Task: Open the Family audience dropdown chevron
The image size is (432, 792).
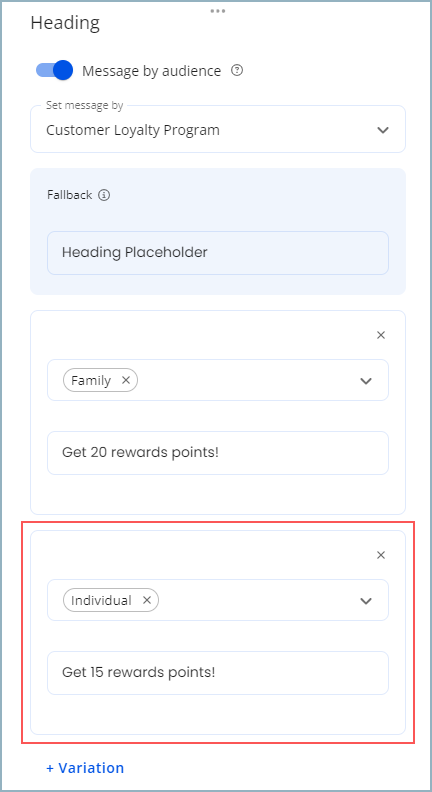Action: 366,381
